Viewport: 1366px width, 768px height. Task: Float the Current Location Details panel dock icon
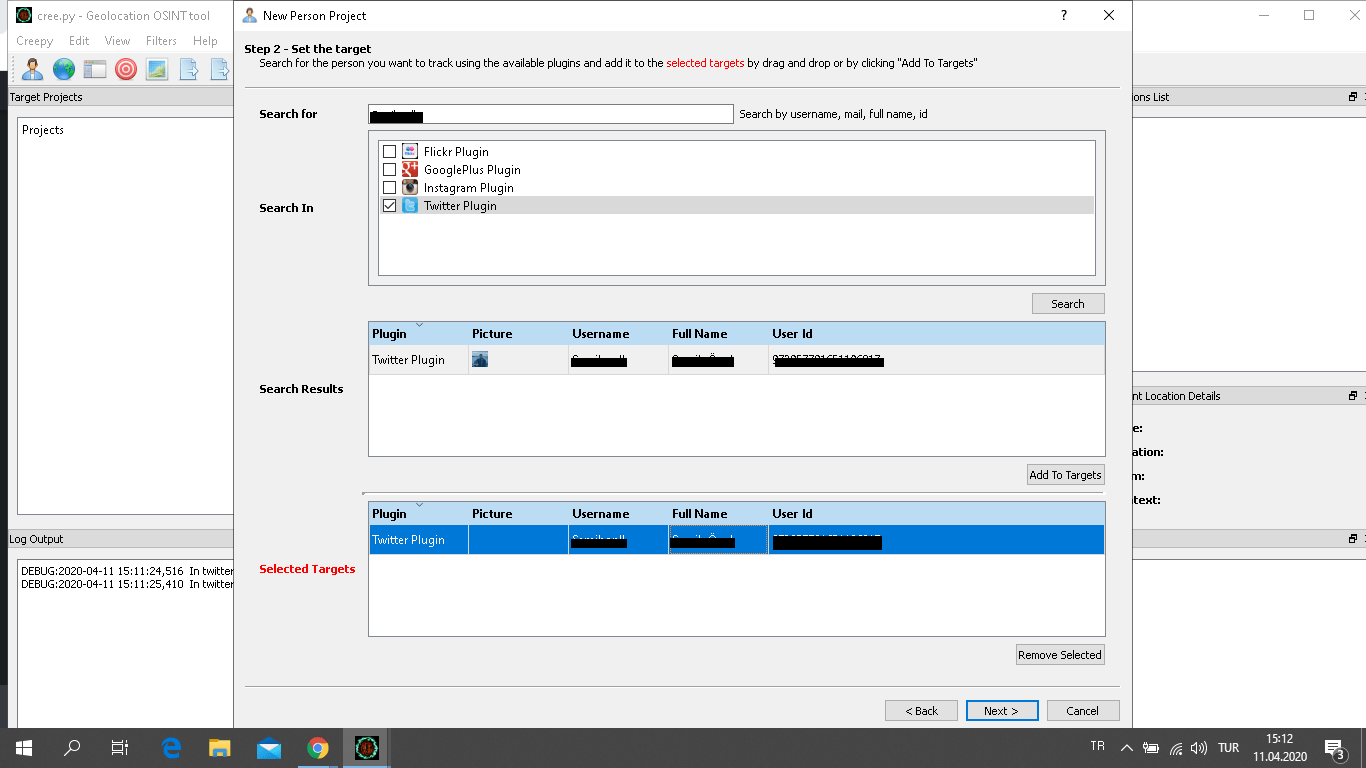pyautogui.click(x=1353, y=396)
